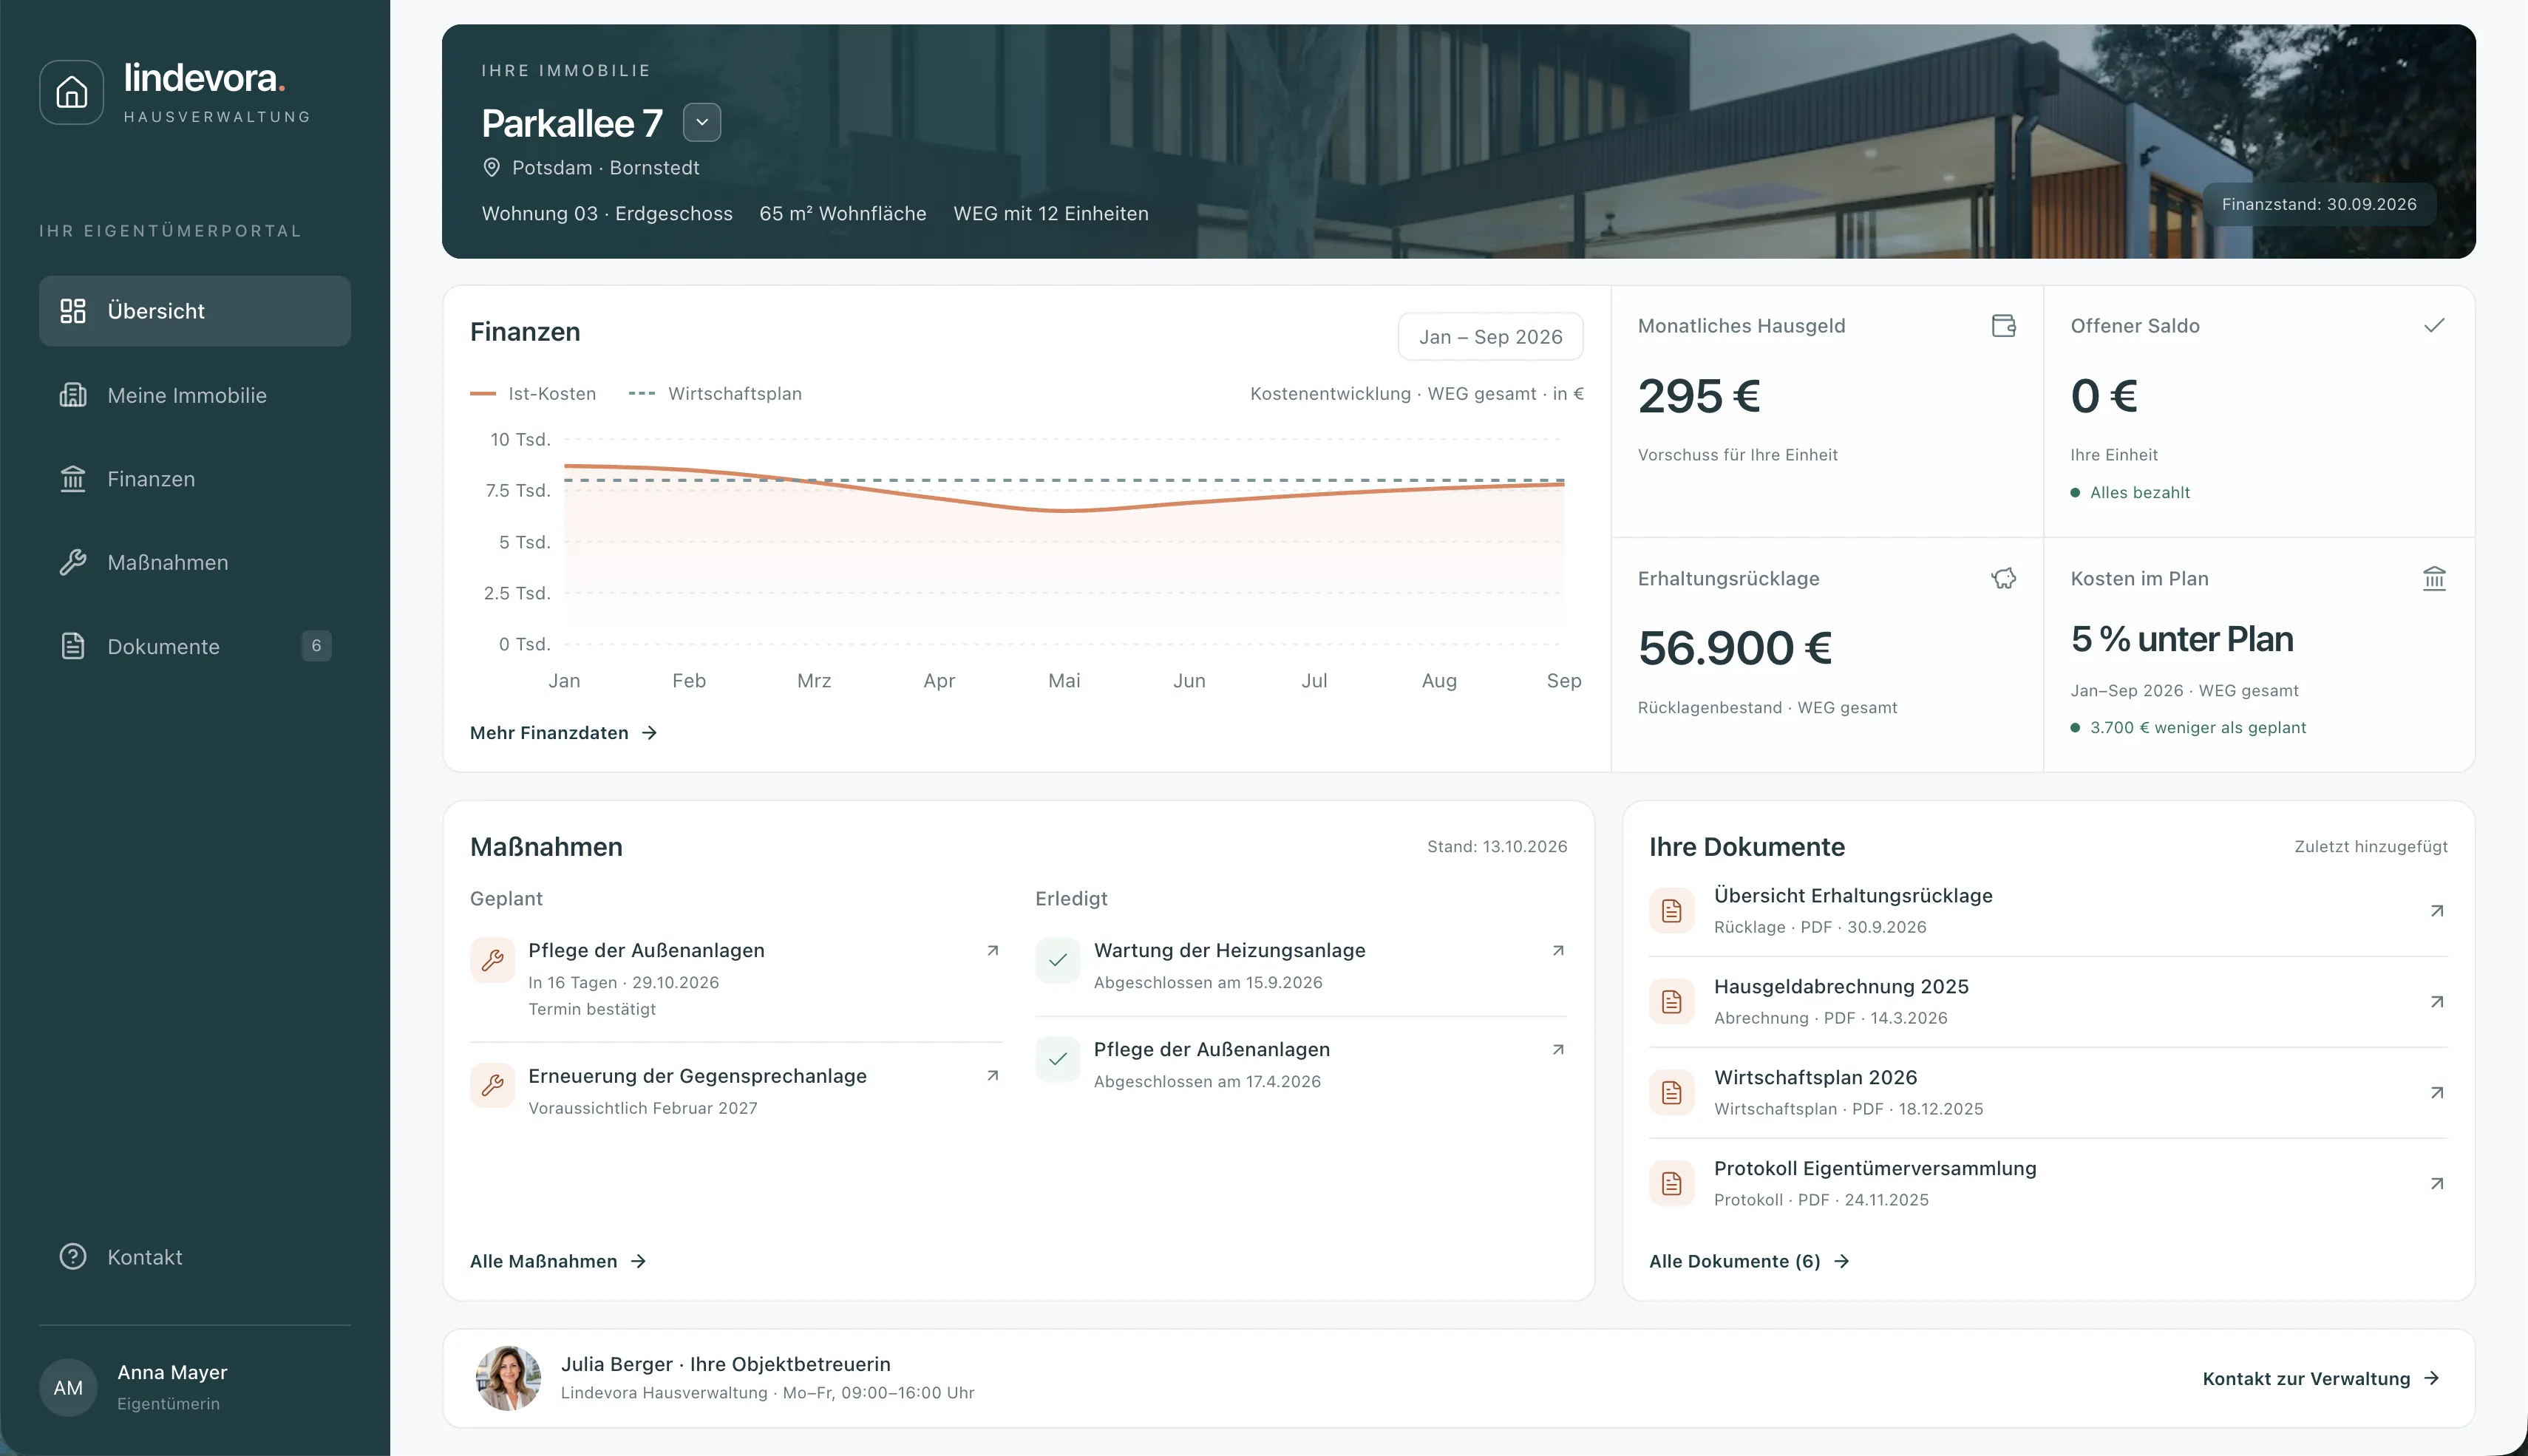Click the file icon beside Hausgeldabrechnung 2025
Image resolution: width=2528 pixels, height=1456 pixels.
pyautogui.click(x=1671, y=1002)
